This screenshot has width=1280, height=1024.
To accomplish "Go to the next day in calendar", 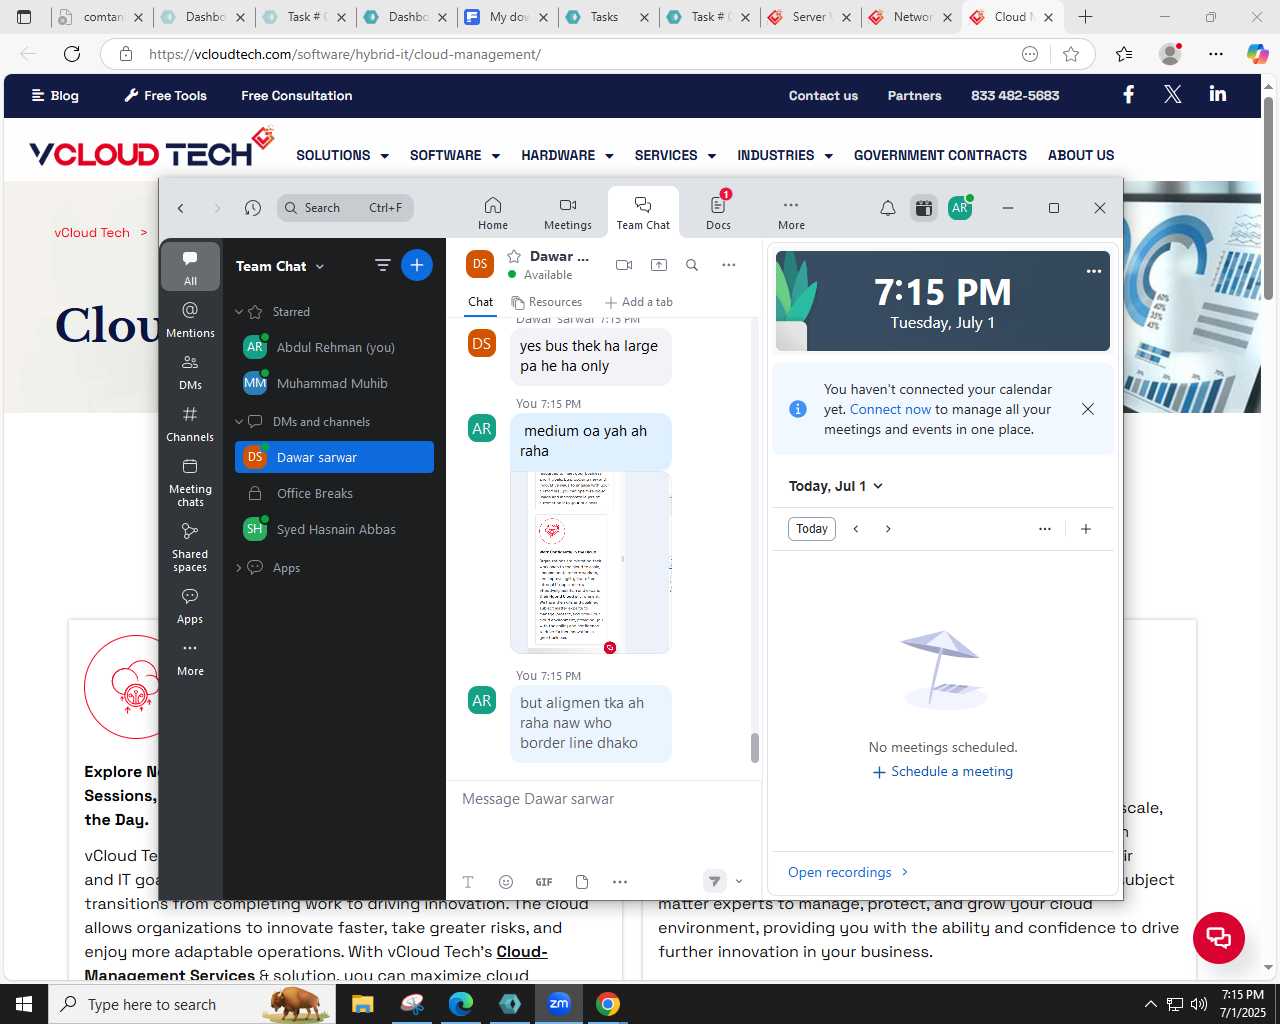I will 888,529.
